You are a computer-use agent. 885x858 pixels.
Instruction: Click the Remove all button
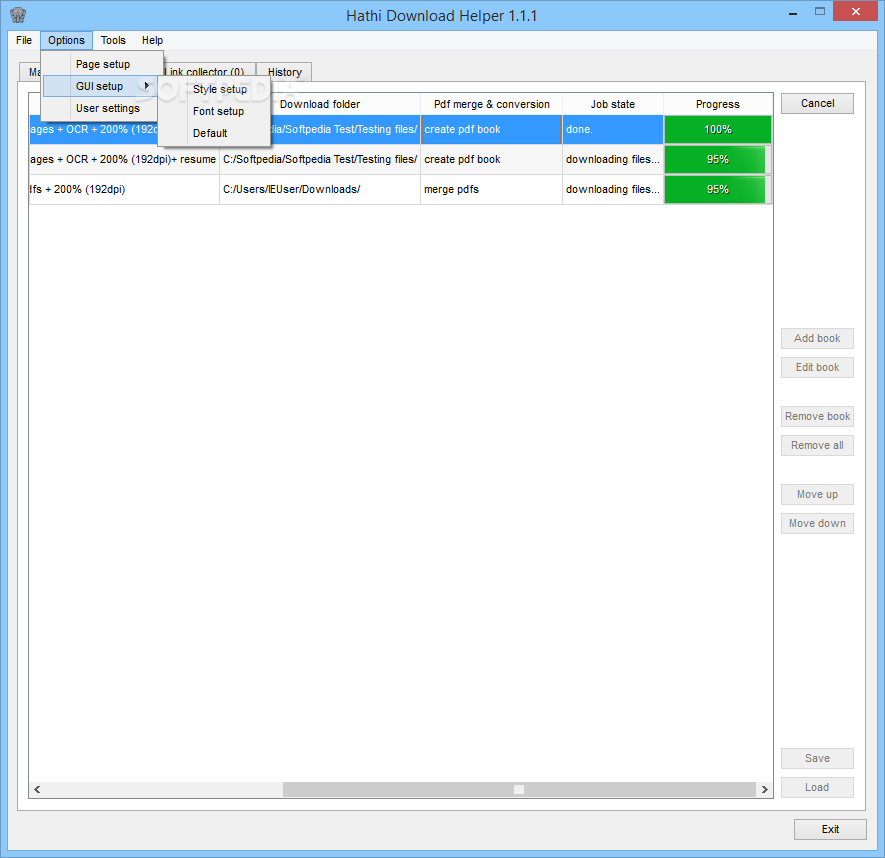point(817,445)
